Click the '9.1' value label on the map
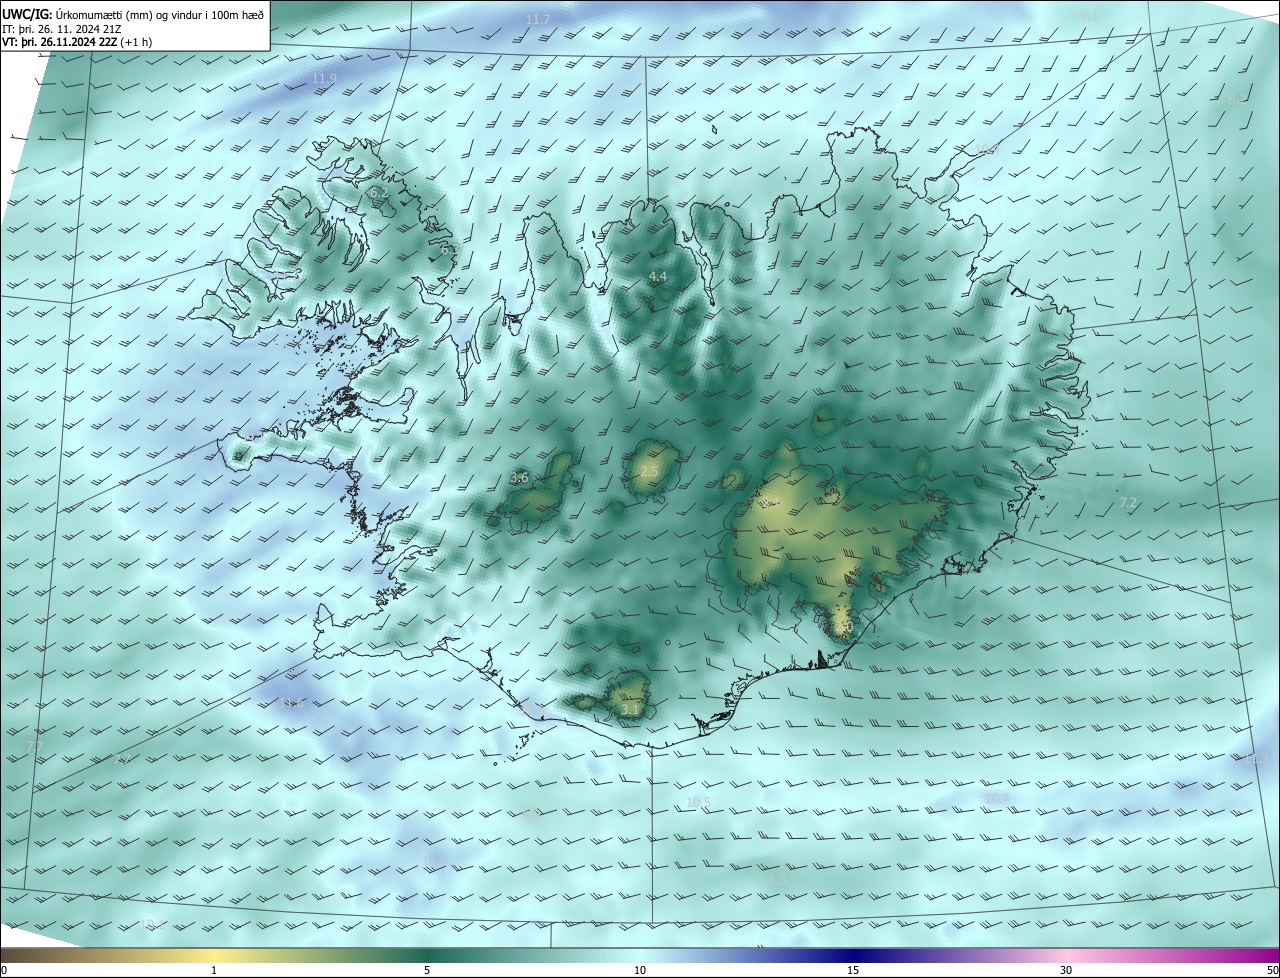The image size is (1280, 978). pos(1089,15)
